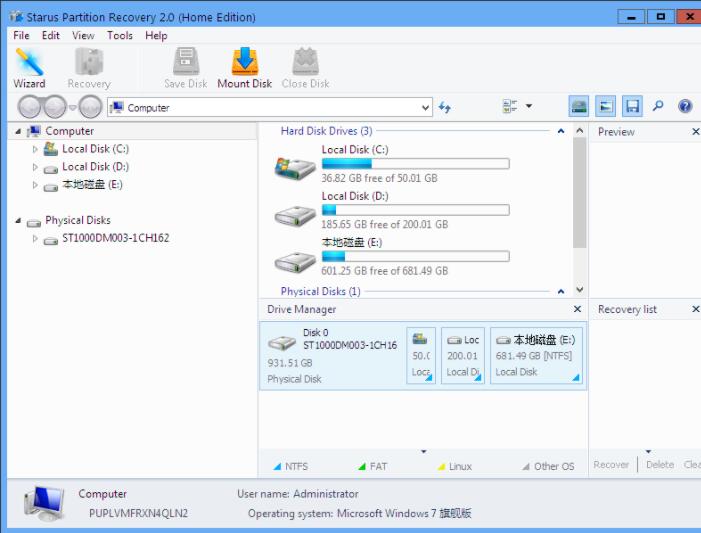Go back with the left navigation arrow
The height and width of the screenshot is (533, 701).
pyautogui.click(x=30, y=107)
